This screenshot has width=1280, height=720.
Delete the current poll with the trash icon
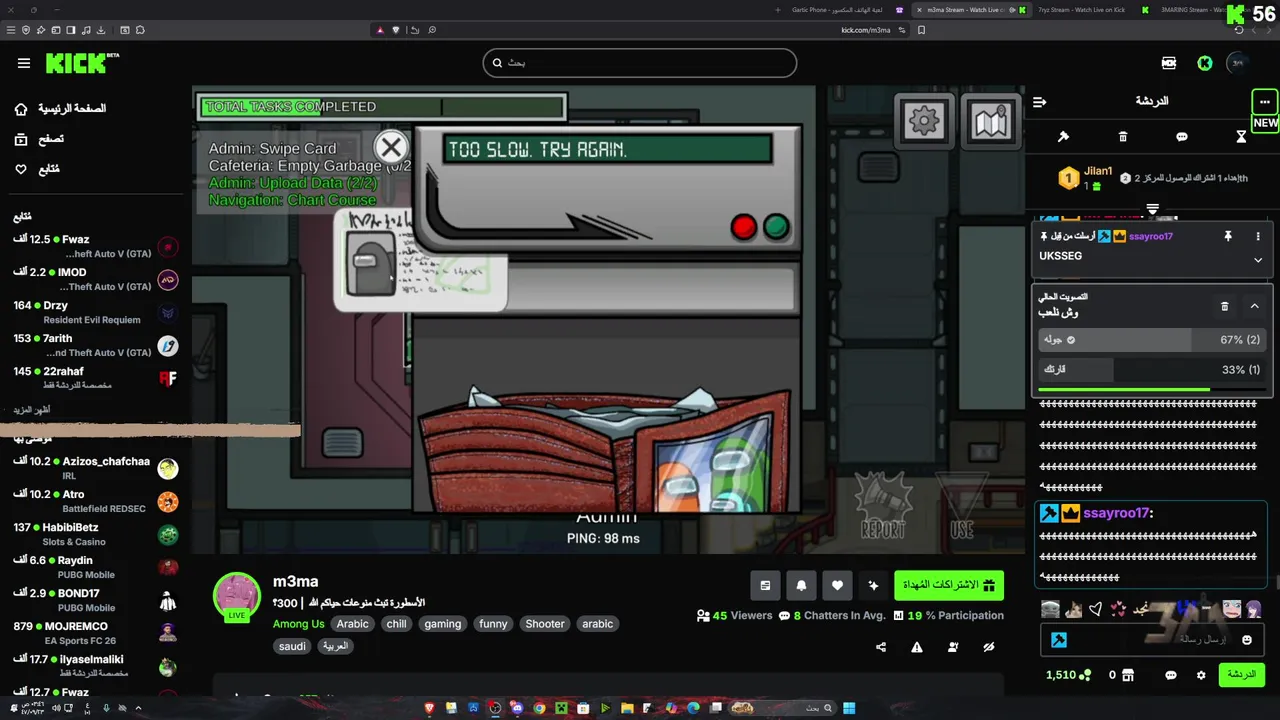click(x=1224, y=306)
